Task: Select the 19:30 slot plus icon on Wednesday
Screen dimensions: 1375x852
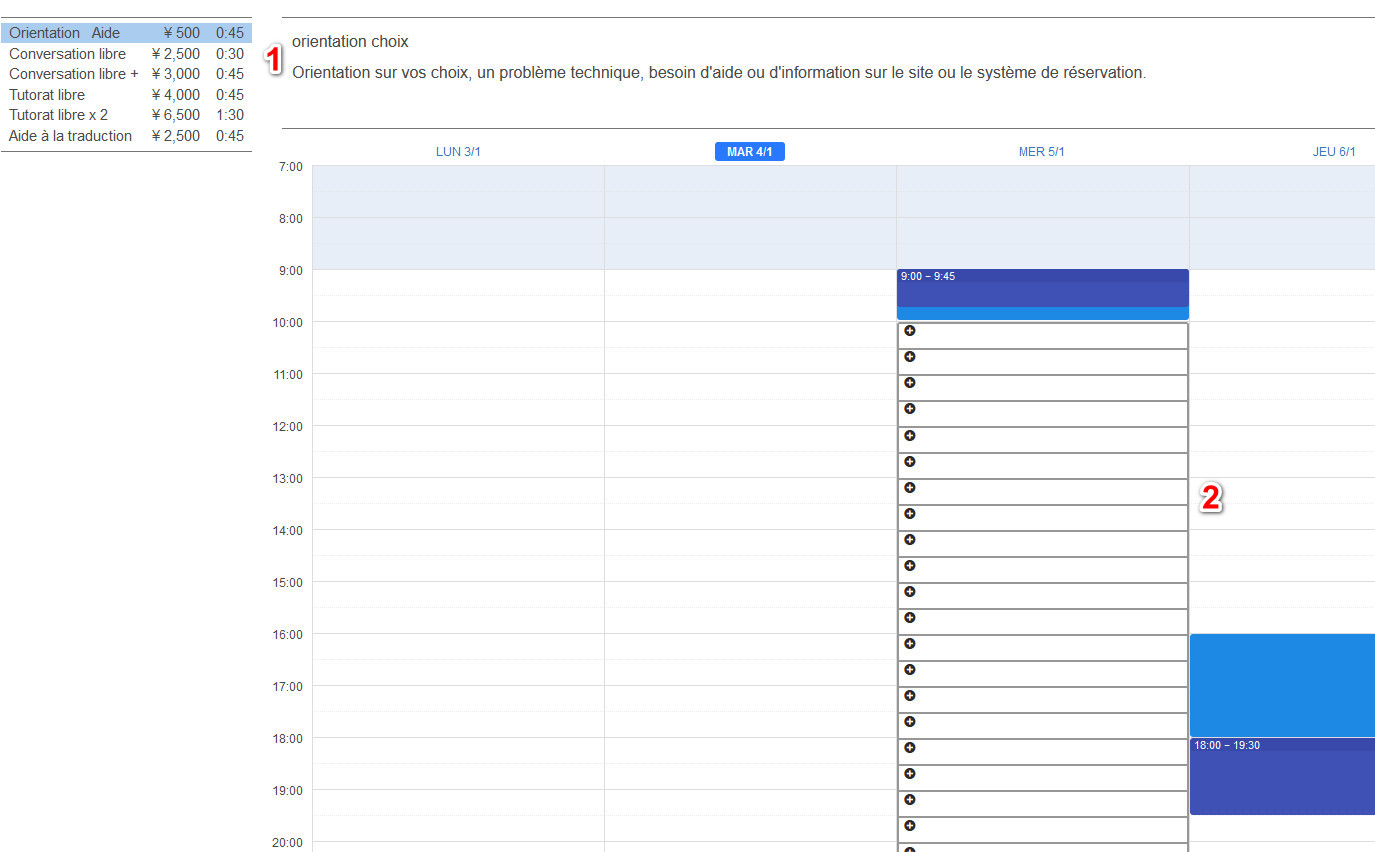Action: [x=910, y=826]
